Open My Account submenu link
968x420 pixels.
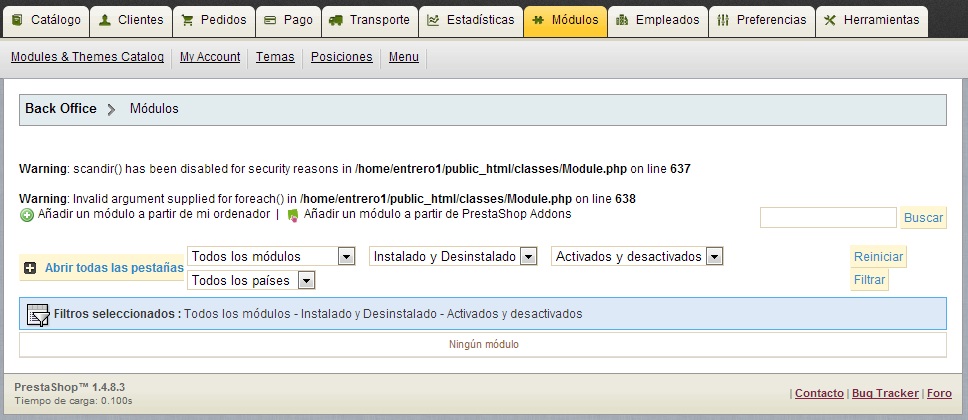click(210, 57)
